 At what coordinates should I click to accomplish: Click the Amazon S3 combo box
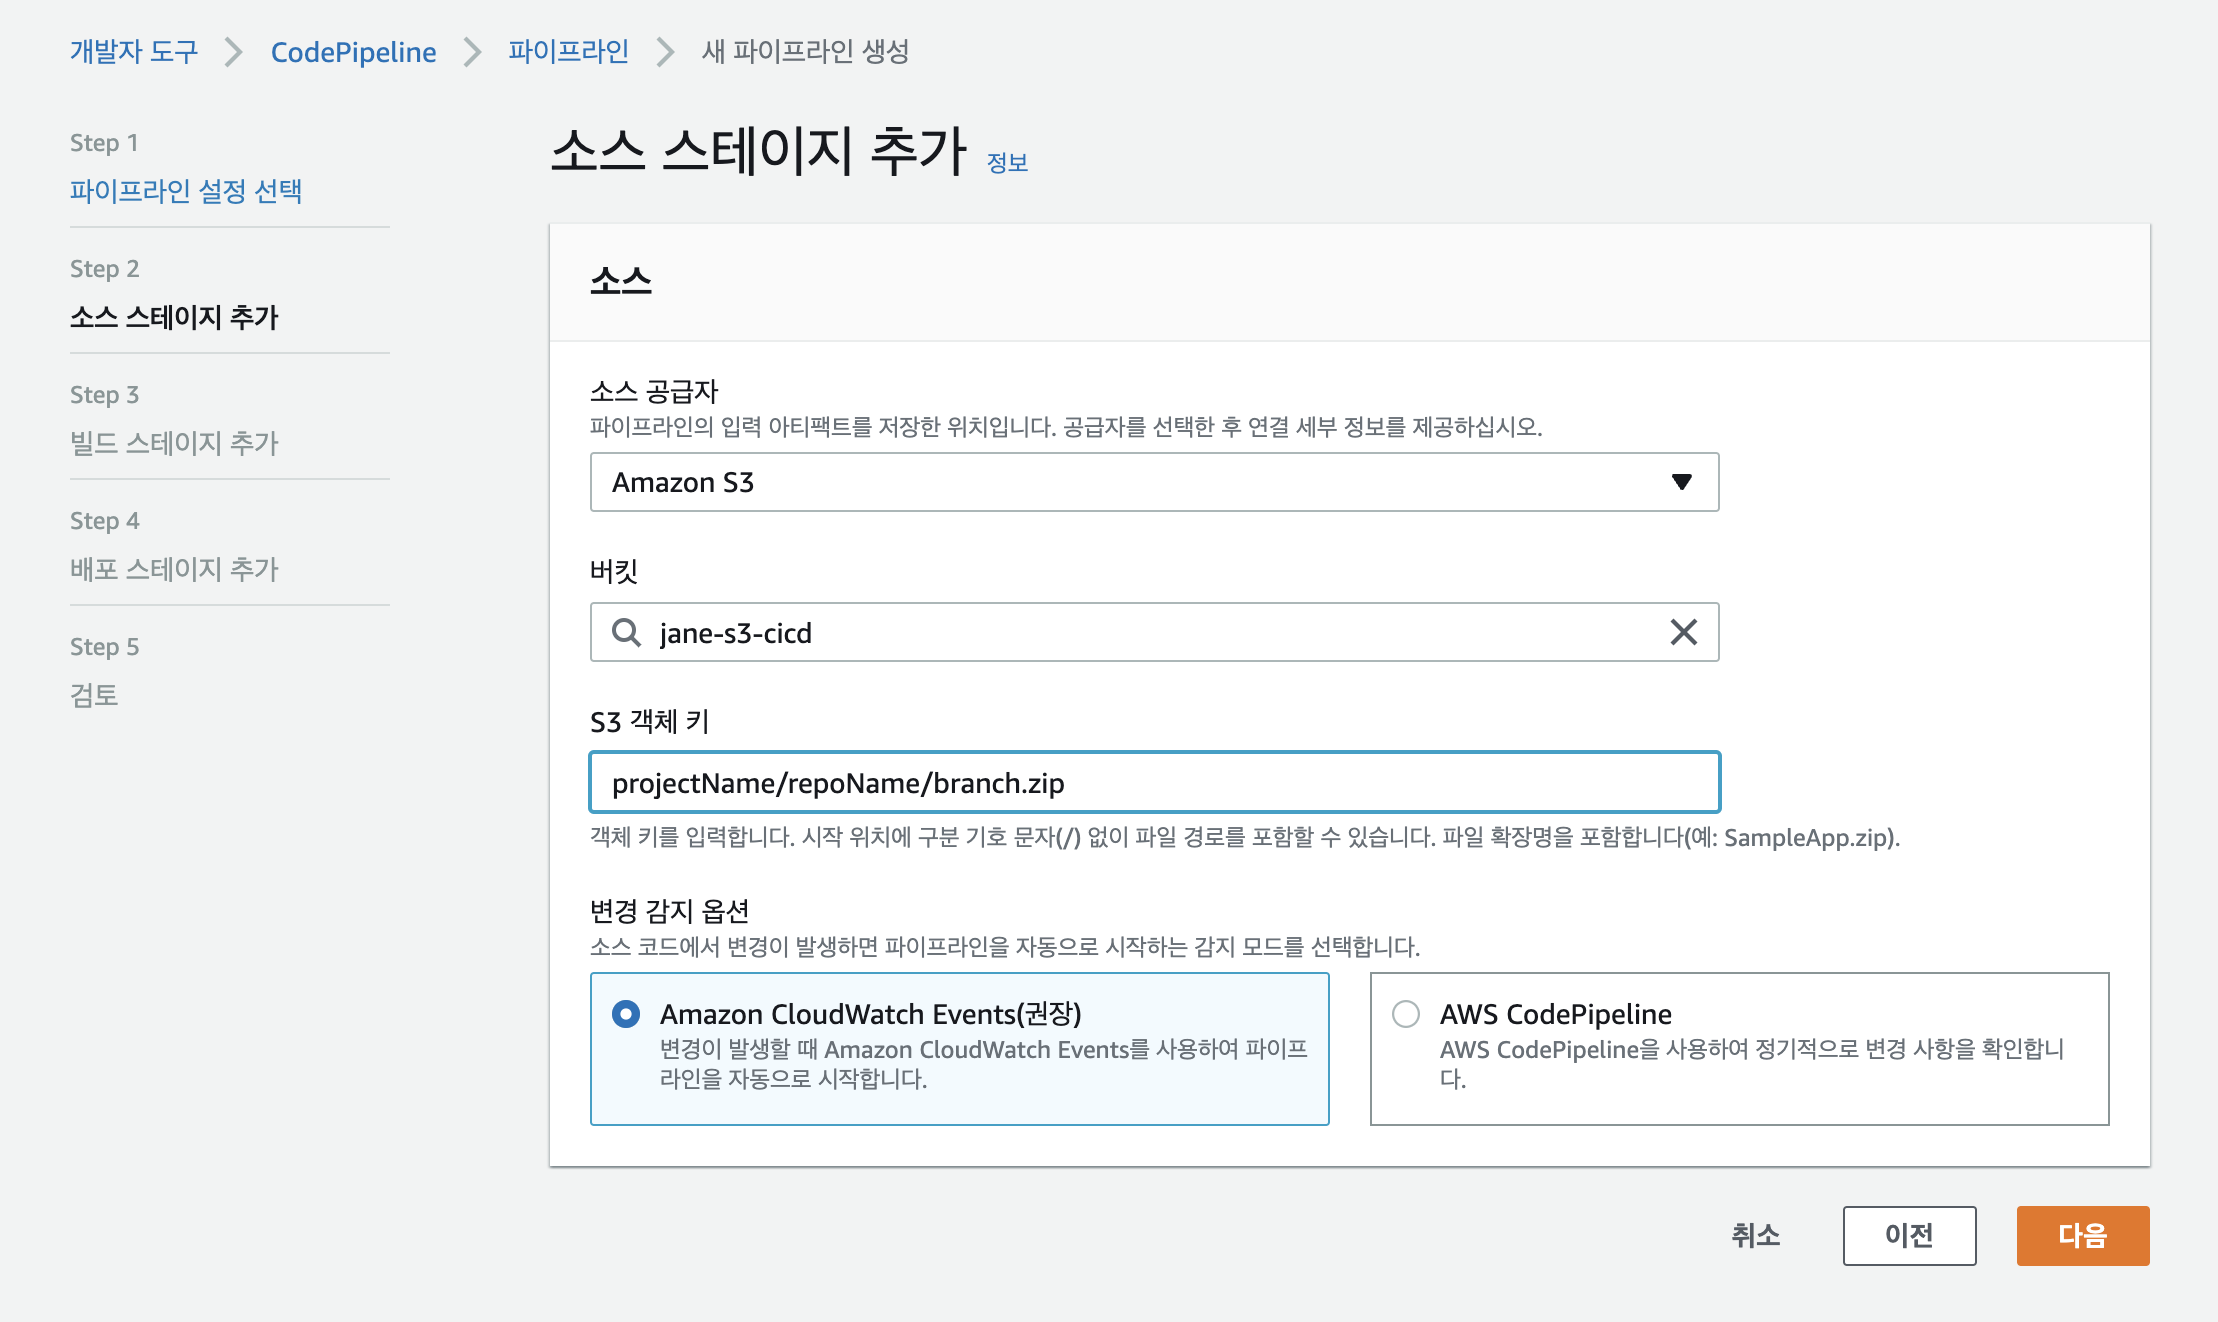[1155, 482]
